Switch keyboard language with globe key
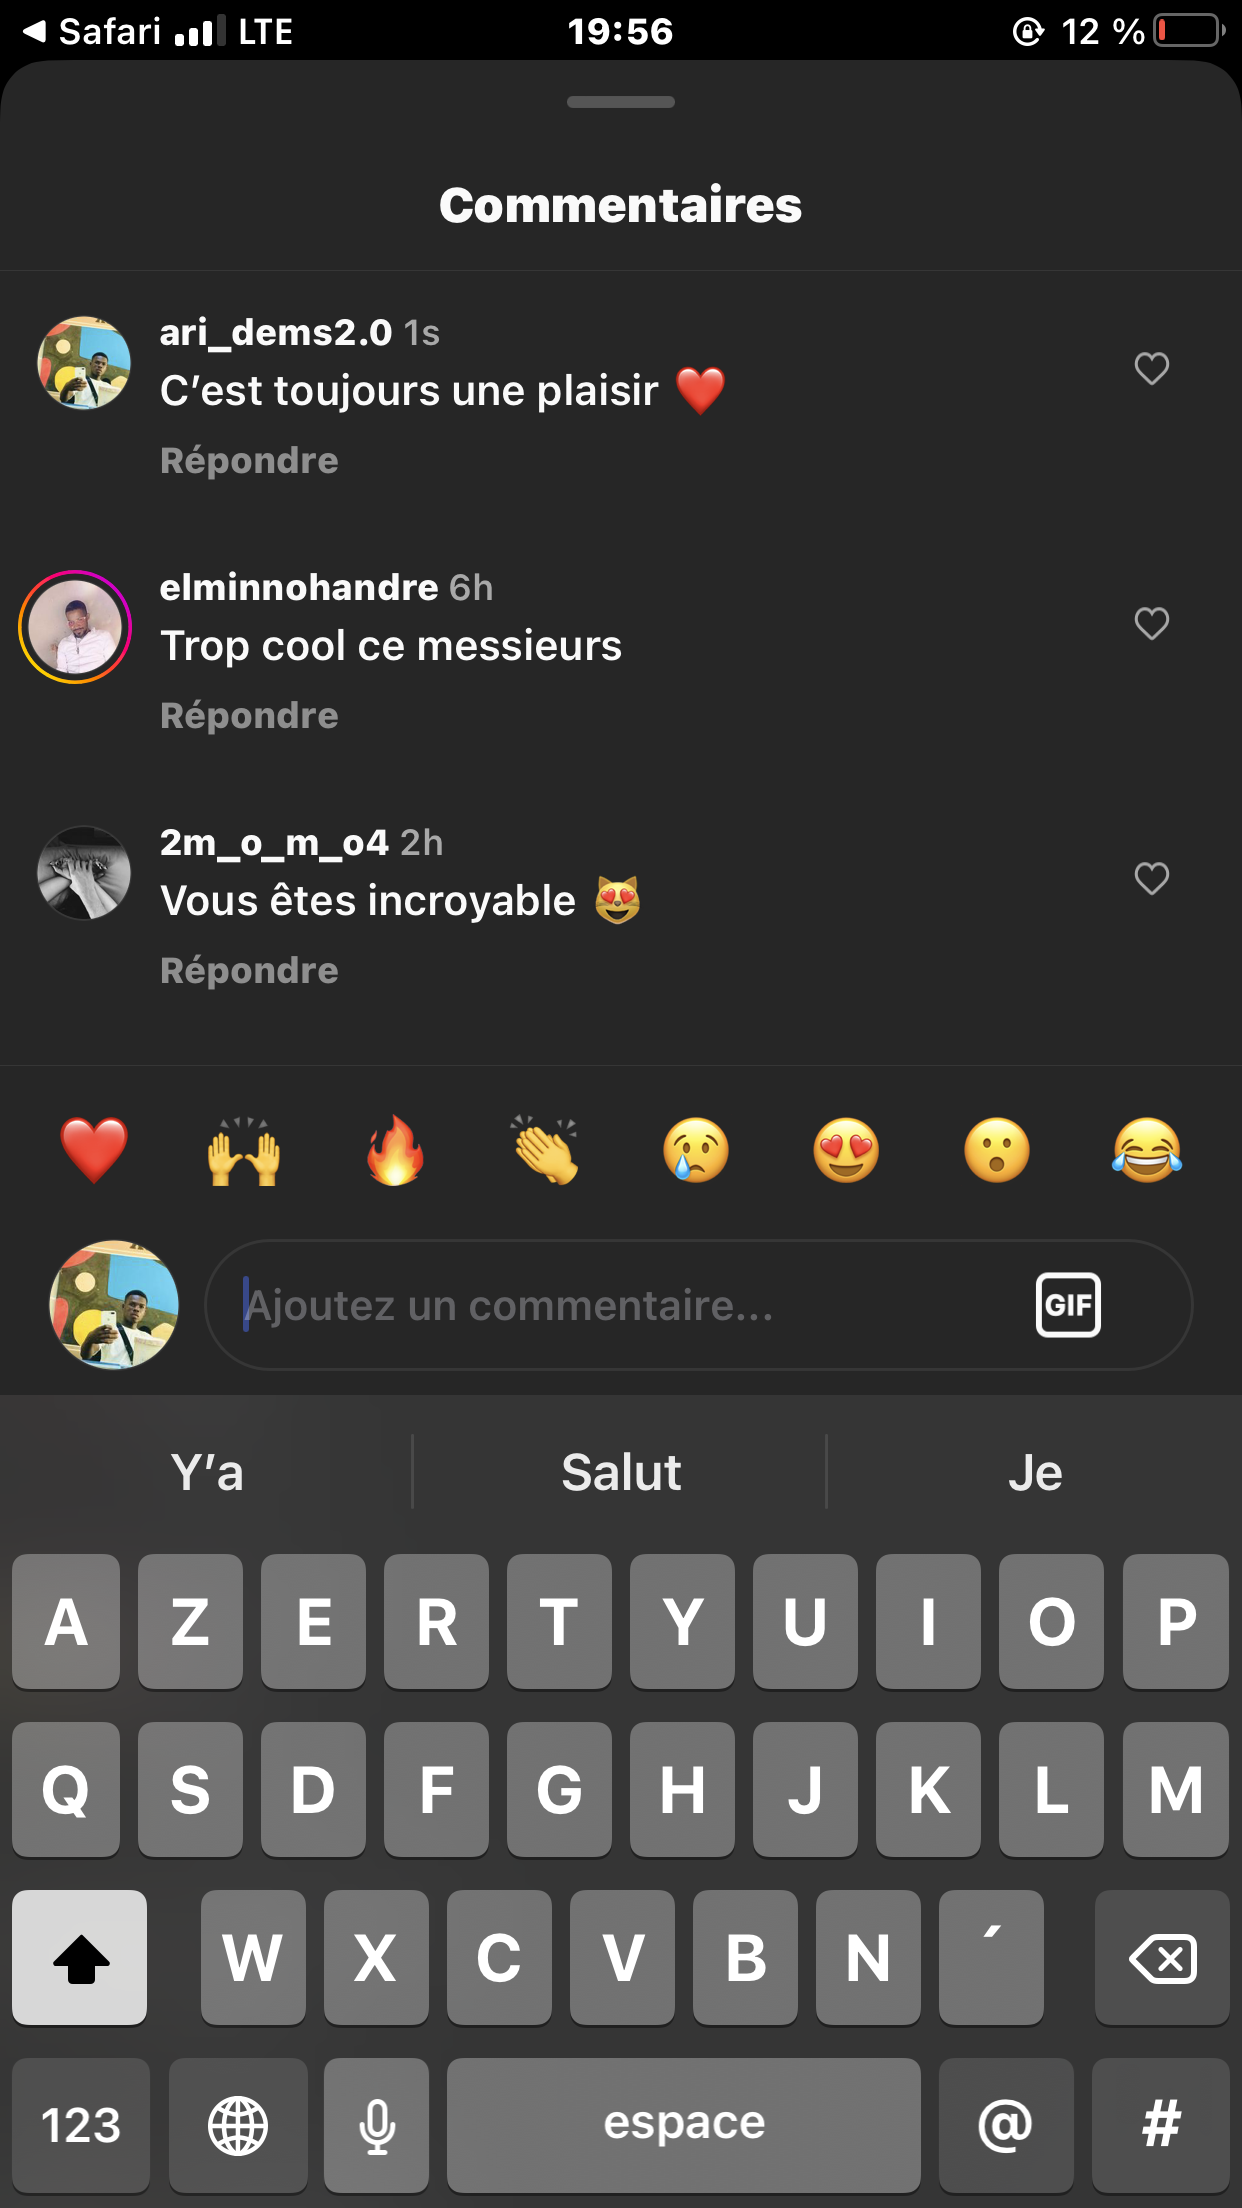1242x2208 pixels. (238, 2125)
